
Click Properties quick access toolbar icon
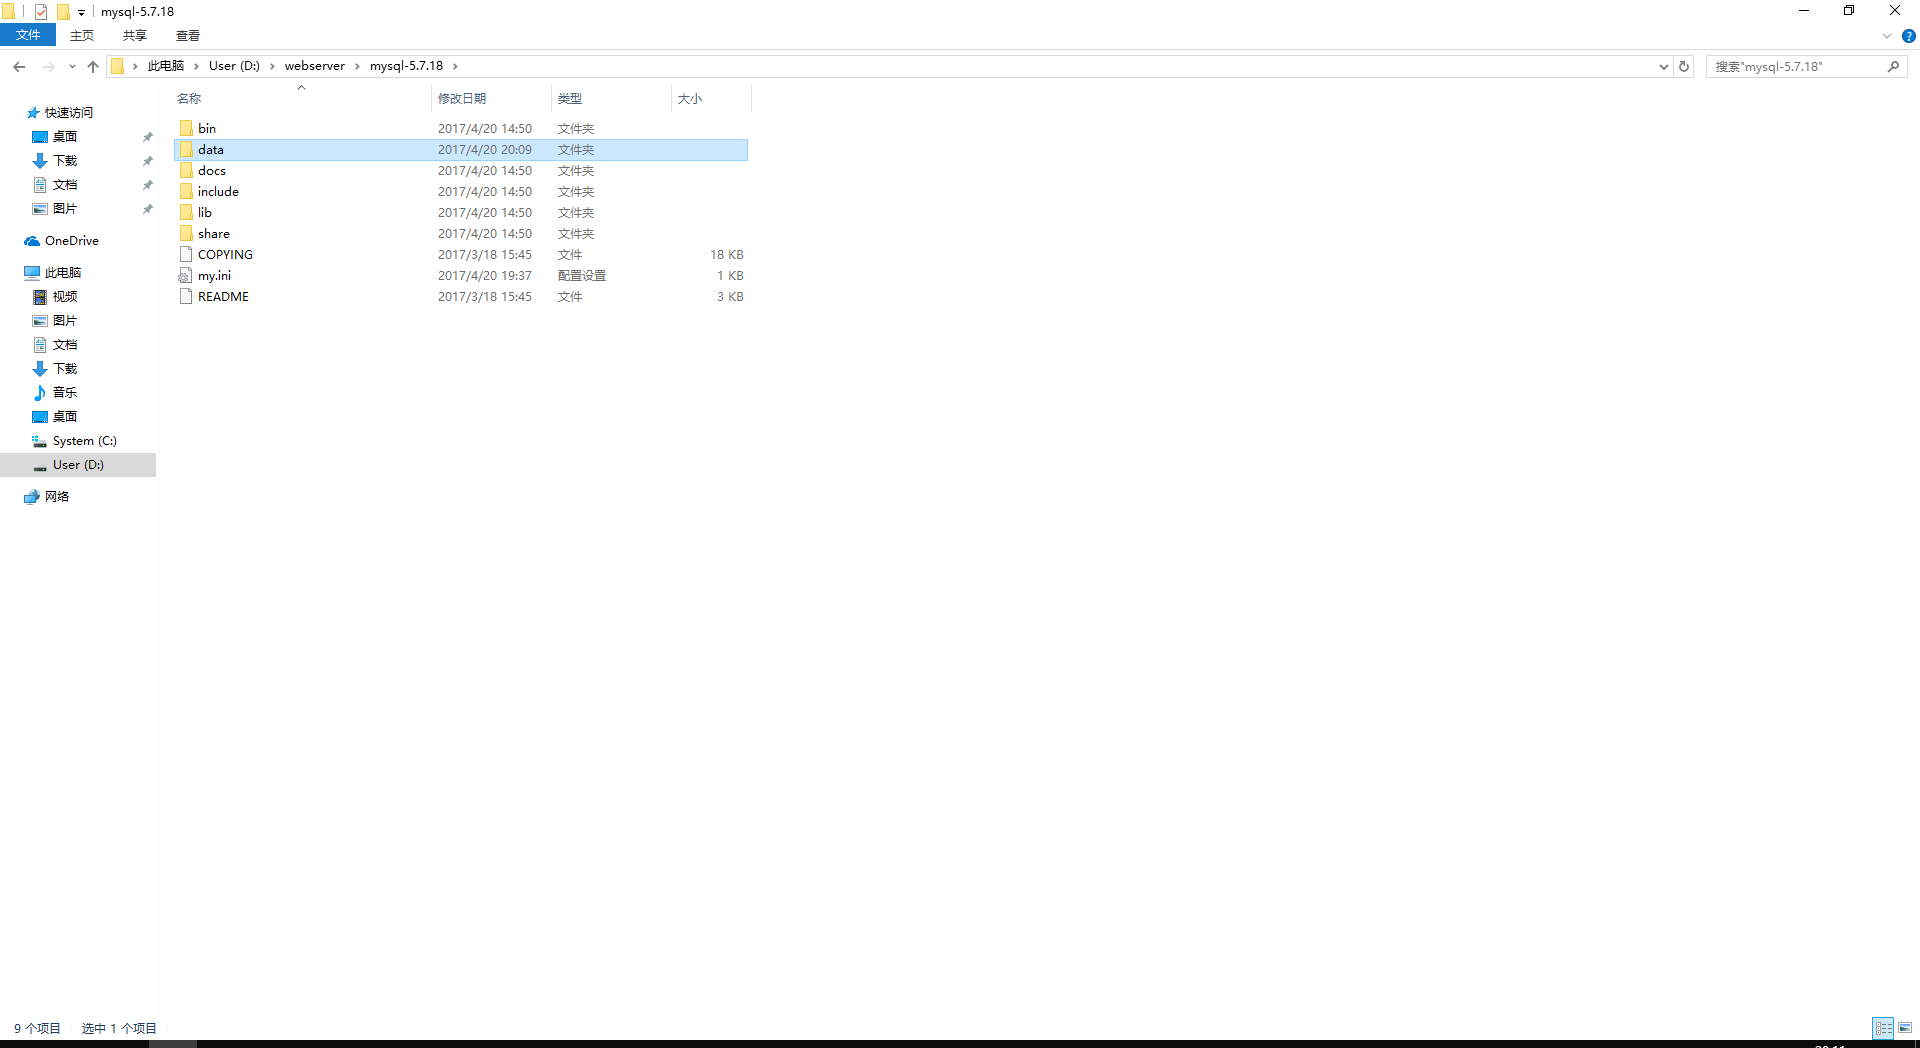[41, 12]
